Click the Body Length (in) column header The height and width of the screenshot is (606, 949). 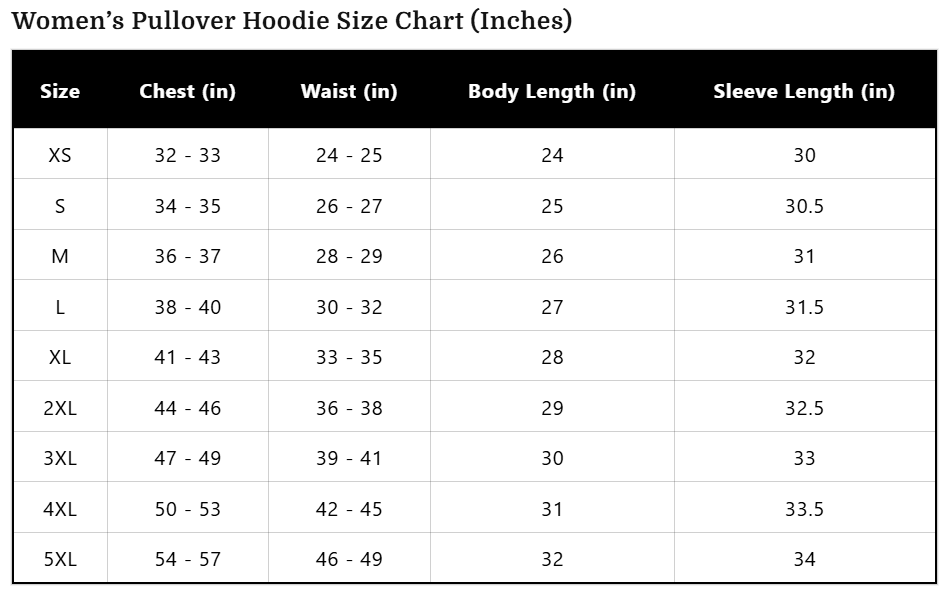click(552, 91)
